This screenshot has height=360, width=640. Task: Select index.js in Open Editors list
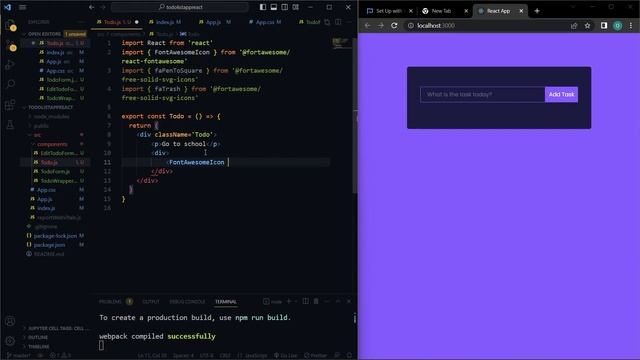pos(56,52)
